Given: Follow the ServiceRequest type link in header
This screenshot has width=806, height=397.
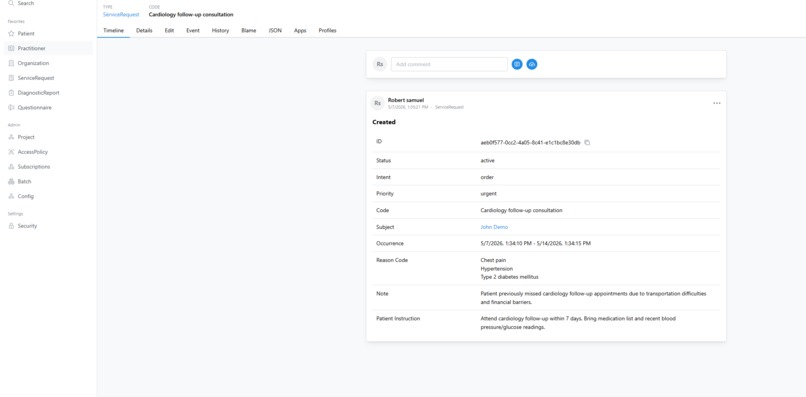Looking at the screenshot, I should point(121,14).
